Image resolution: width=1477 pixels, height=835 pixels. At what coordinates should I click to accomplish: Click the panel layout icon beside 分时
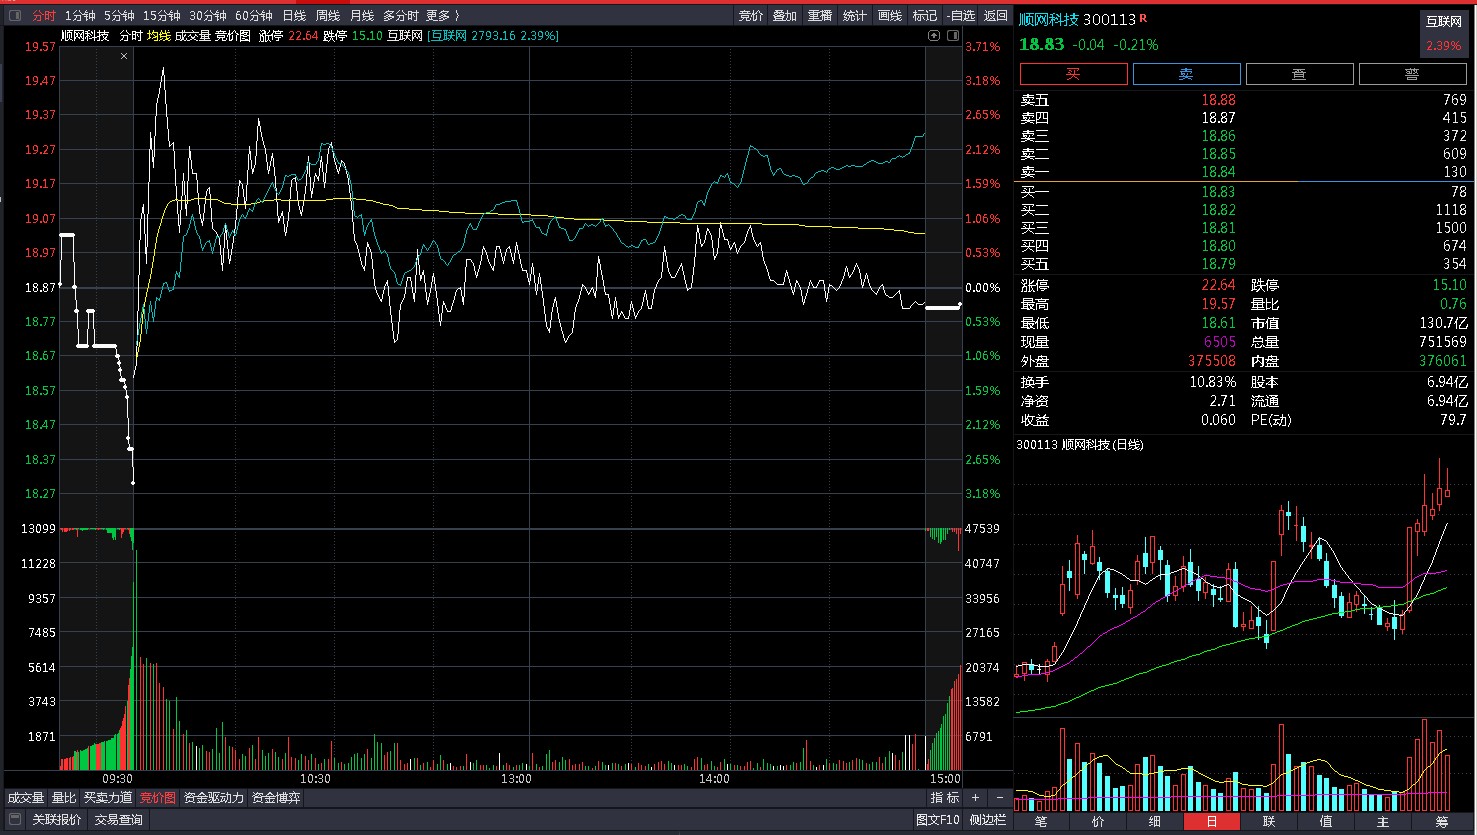click(14, 16)
